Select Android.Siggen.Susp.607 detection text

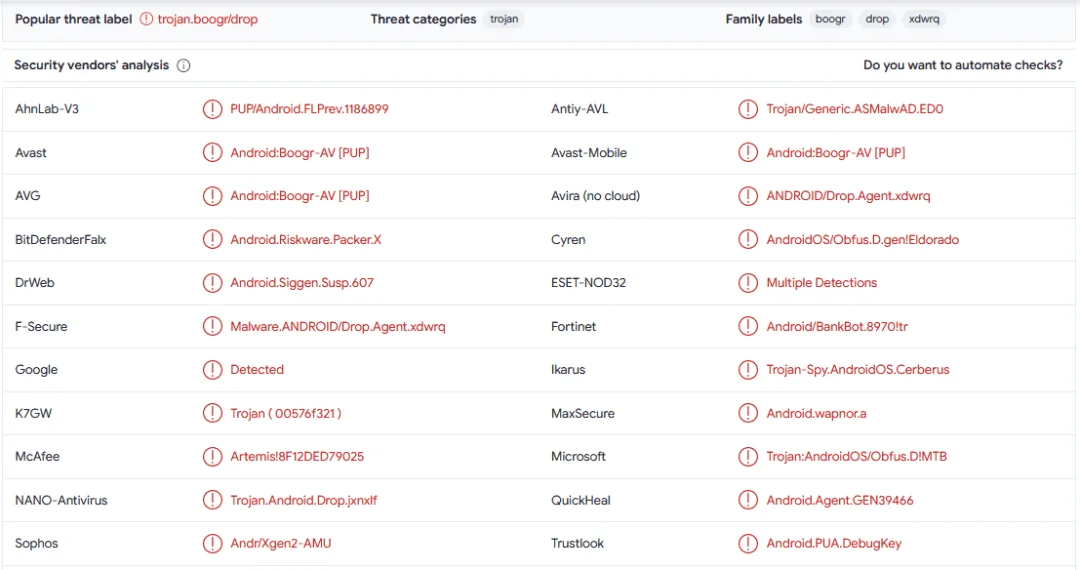click(x=302, y=283)
